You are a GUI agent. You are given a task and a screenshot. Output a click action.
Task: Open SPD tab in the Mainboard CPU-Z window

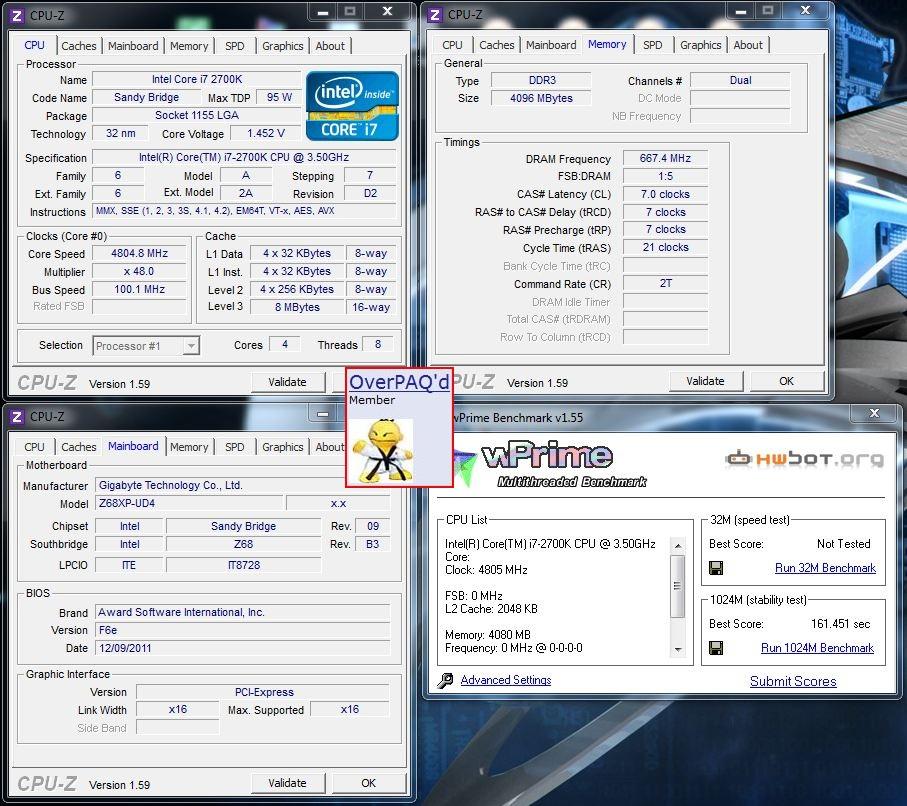coord(234,447)
